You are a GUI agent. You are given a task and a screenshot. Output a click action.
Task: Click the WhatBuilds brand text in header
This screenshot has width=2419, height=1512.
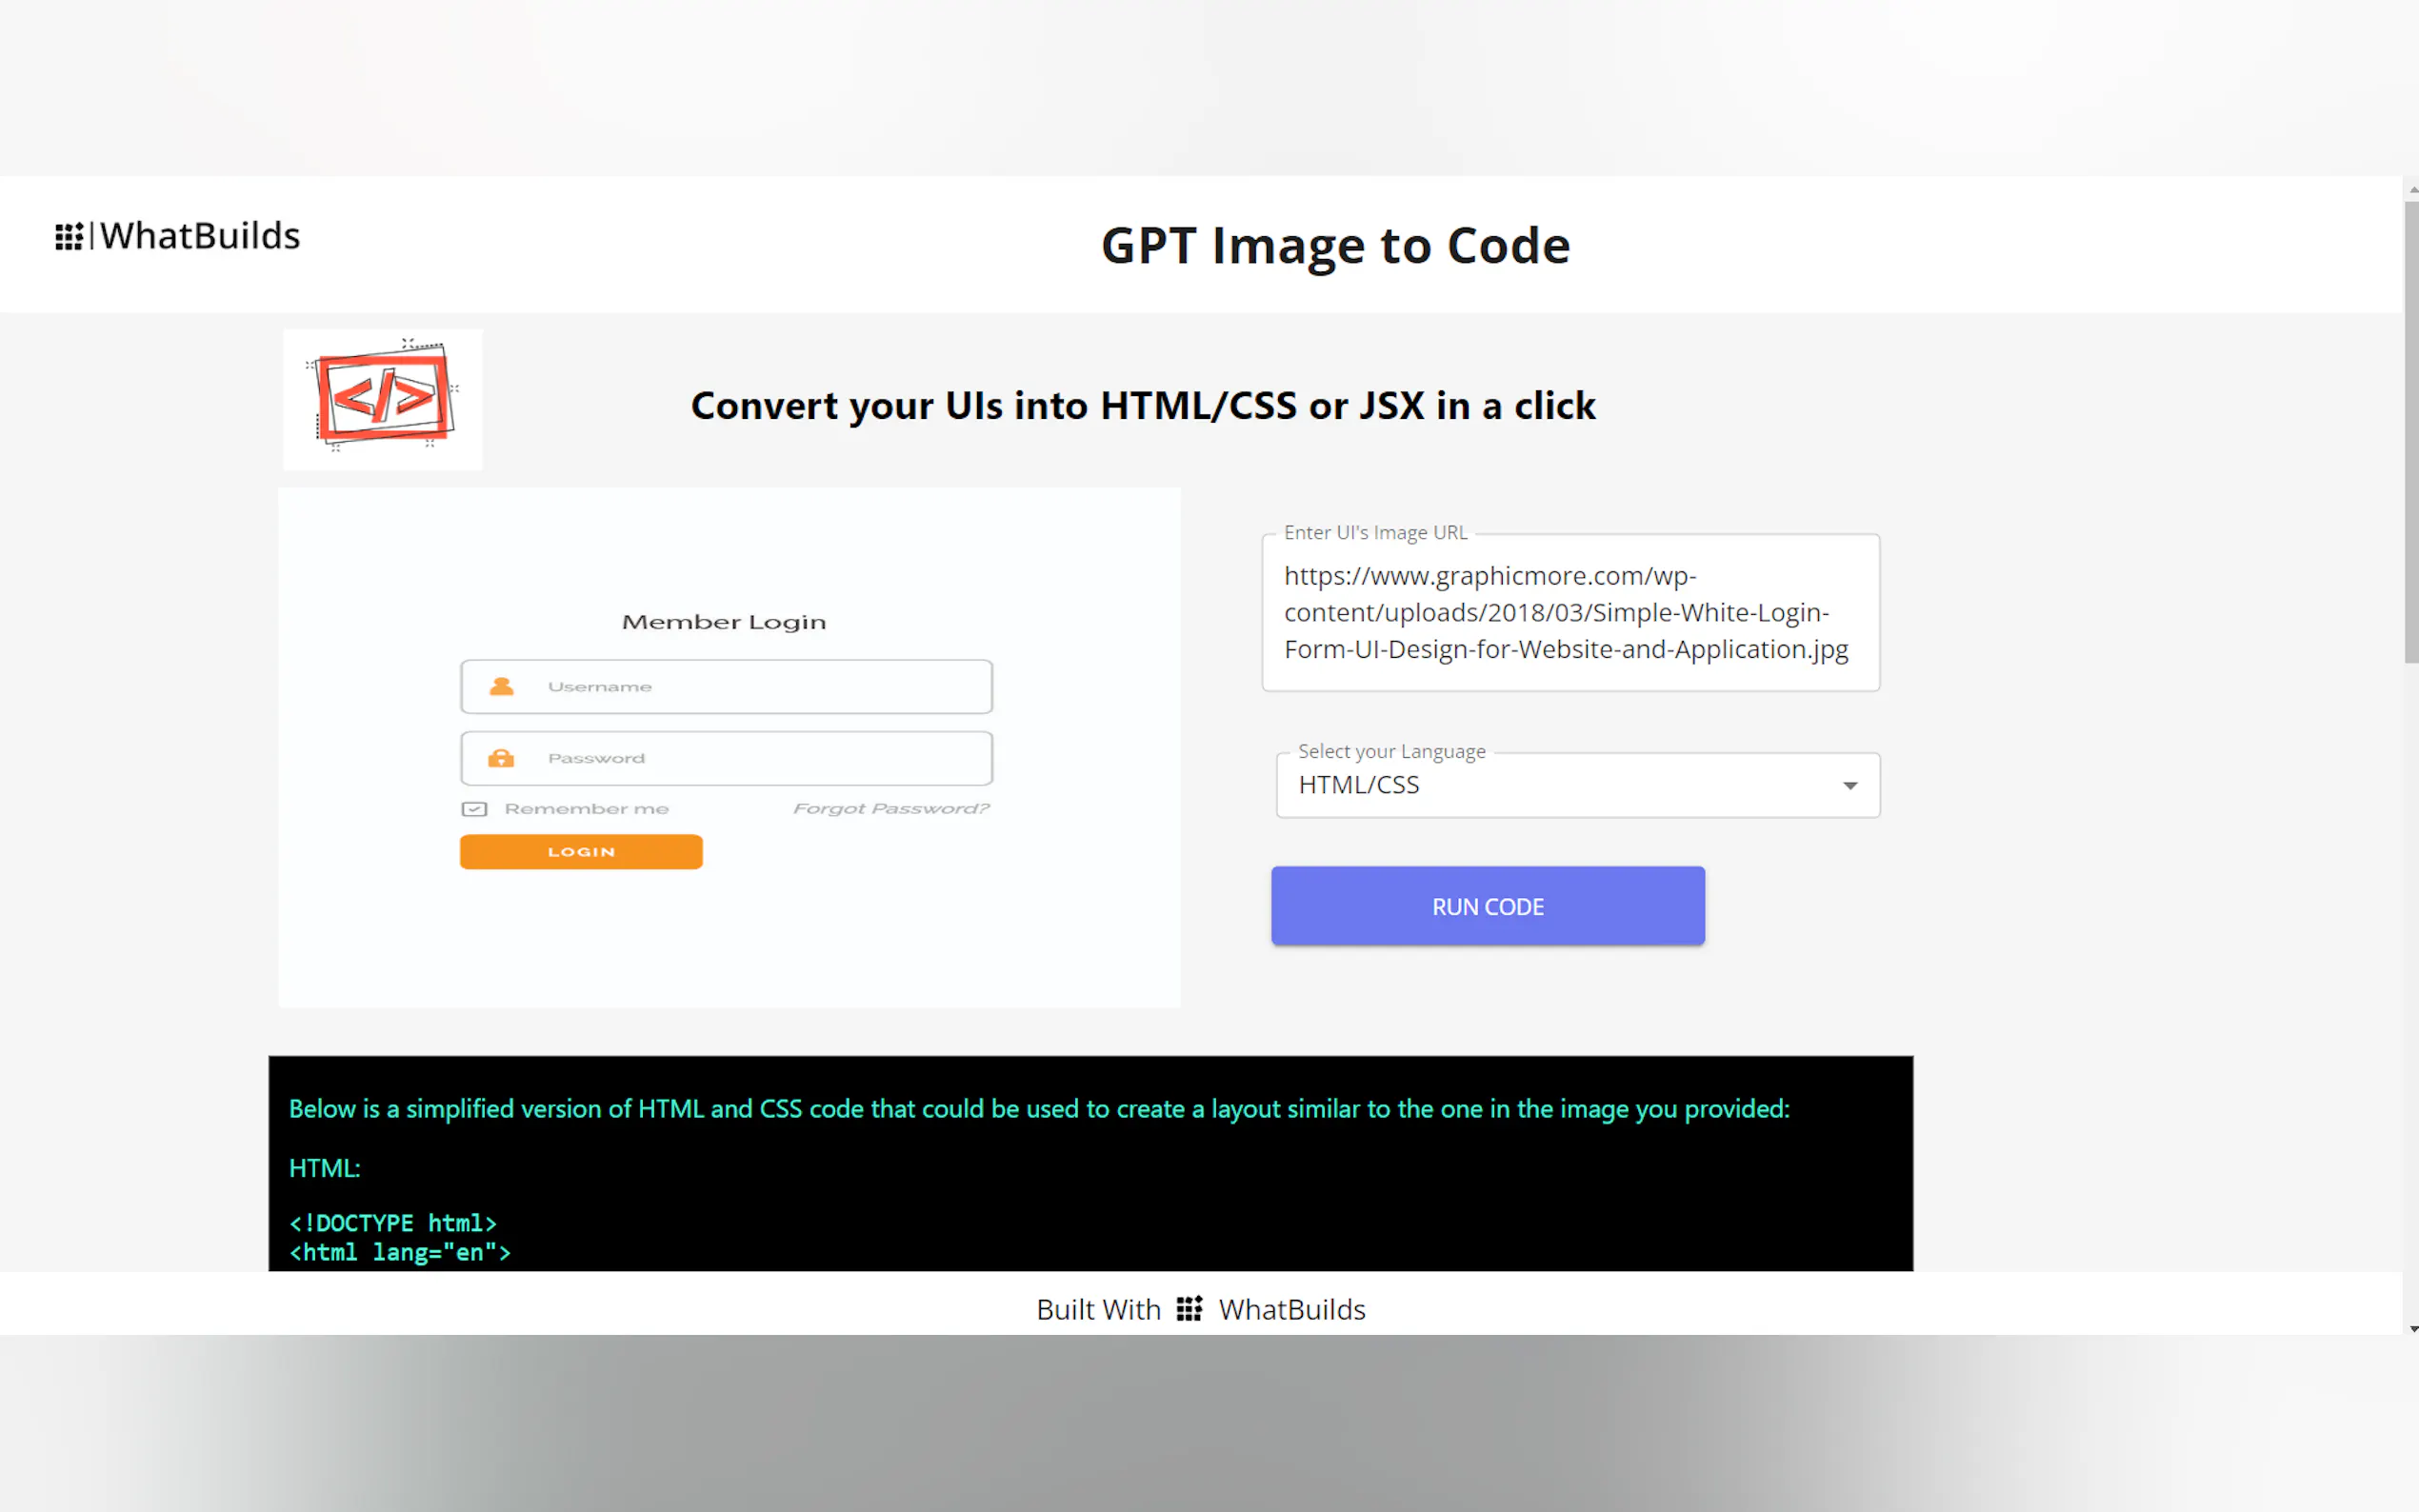pos(199,237)
